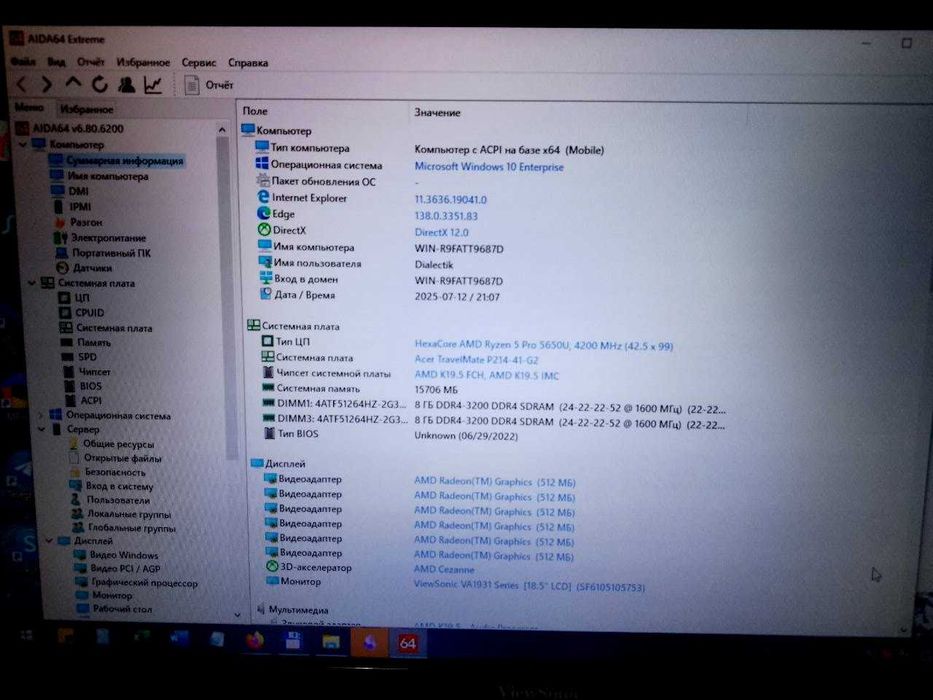This screenshot has height=700, width=933.
Task: Open File Explorer from the taskbar
Action: point(331,641)
